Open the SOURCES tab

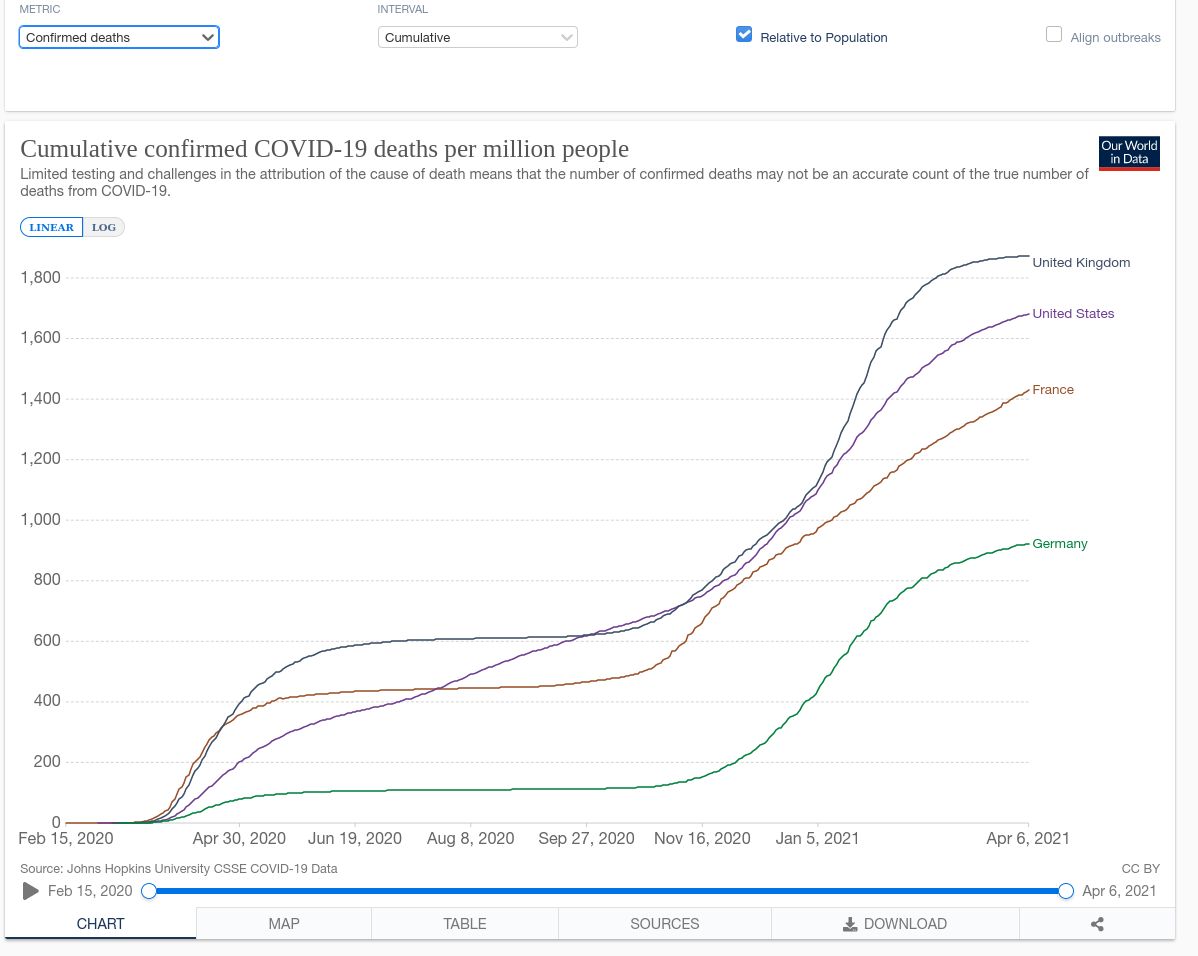(x=665, y=924)
